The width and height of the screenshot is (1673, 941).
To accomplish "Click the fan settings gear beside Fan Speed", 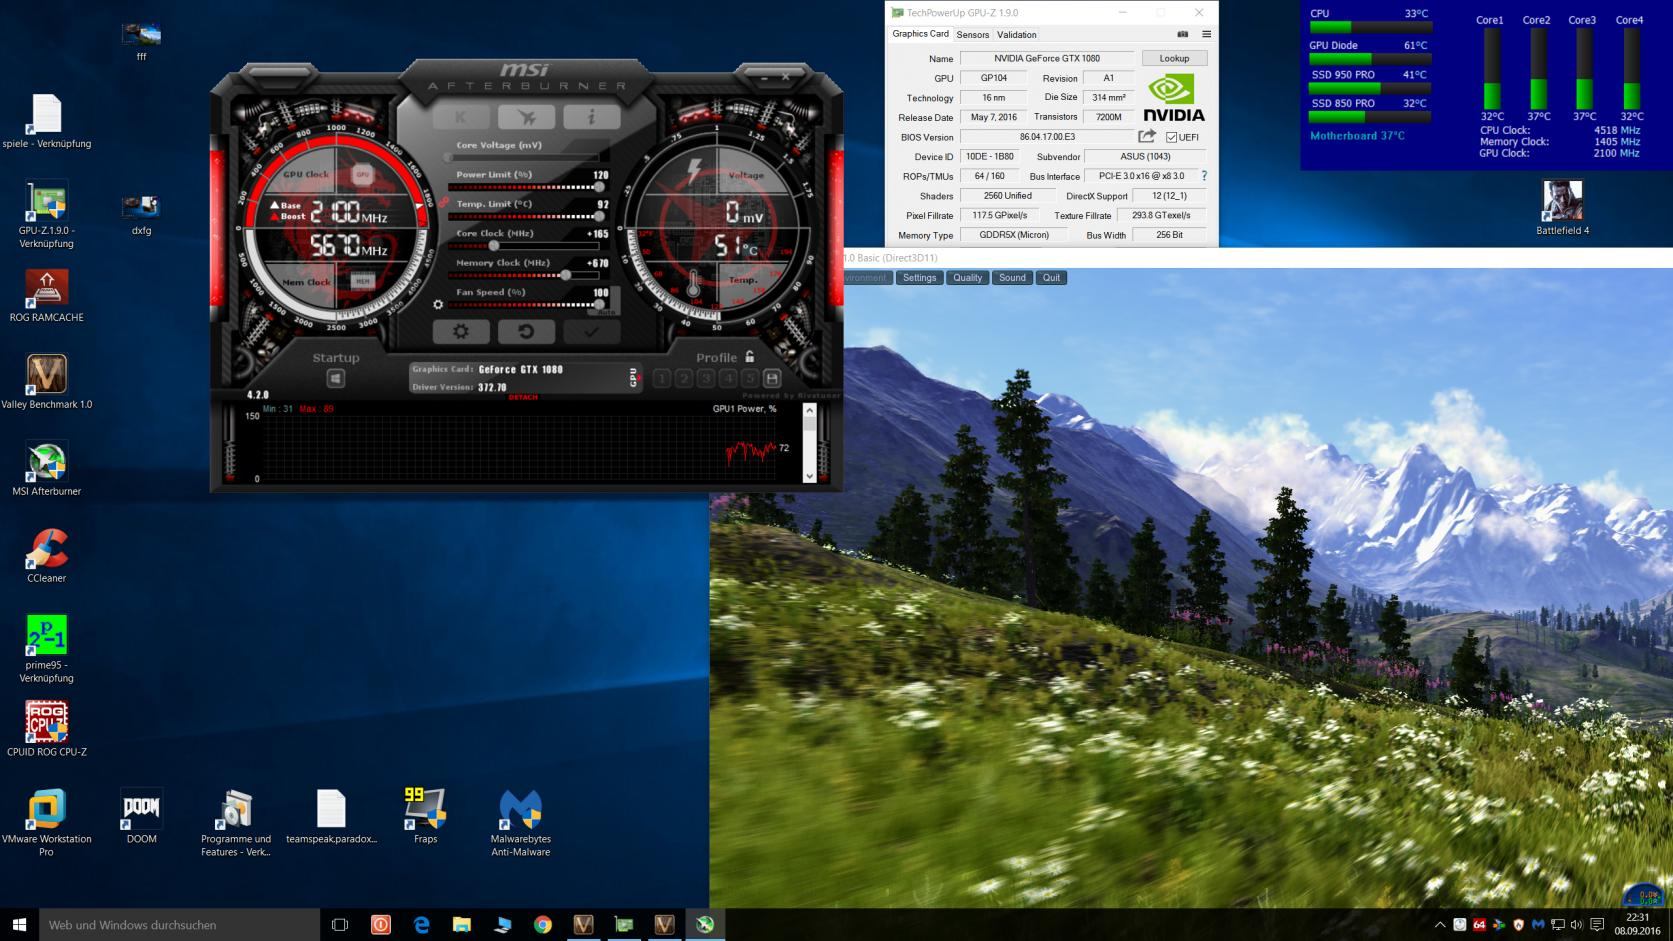I will click(438, 305).
